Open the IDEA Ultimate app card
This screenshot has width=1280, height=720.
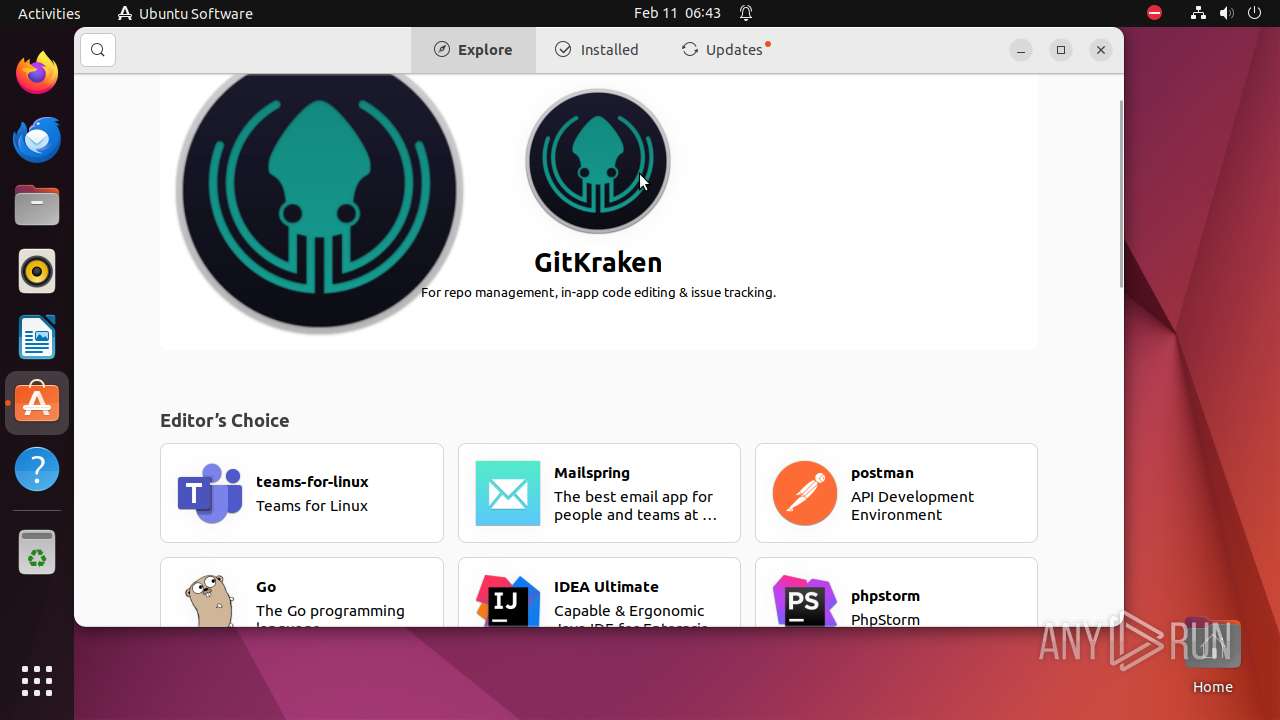click(599, 592)
